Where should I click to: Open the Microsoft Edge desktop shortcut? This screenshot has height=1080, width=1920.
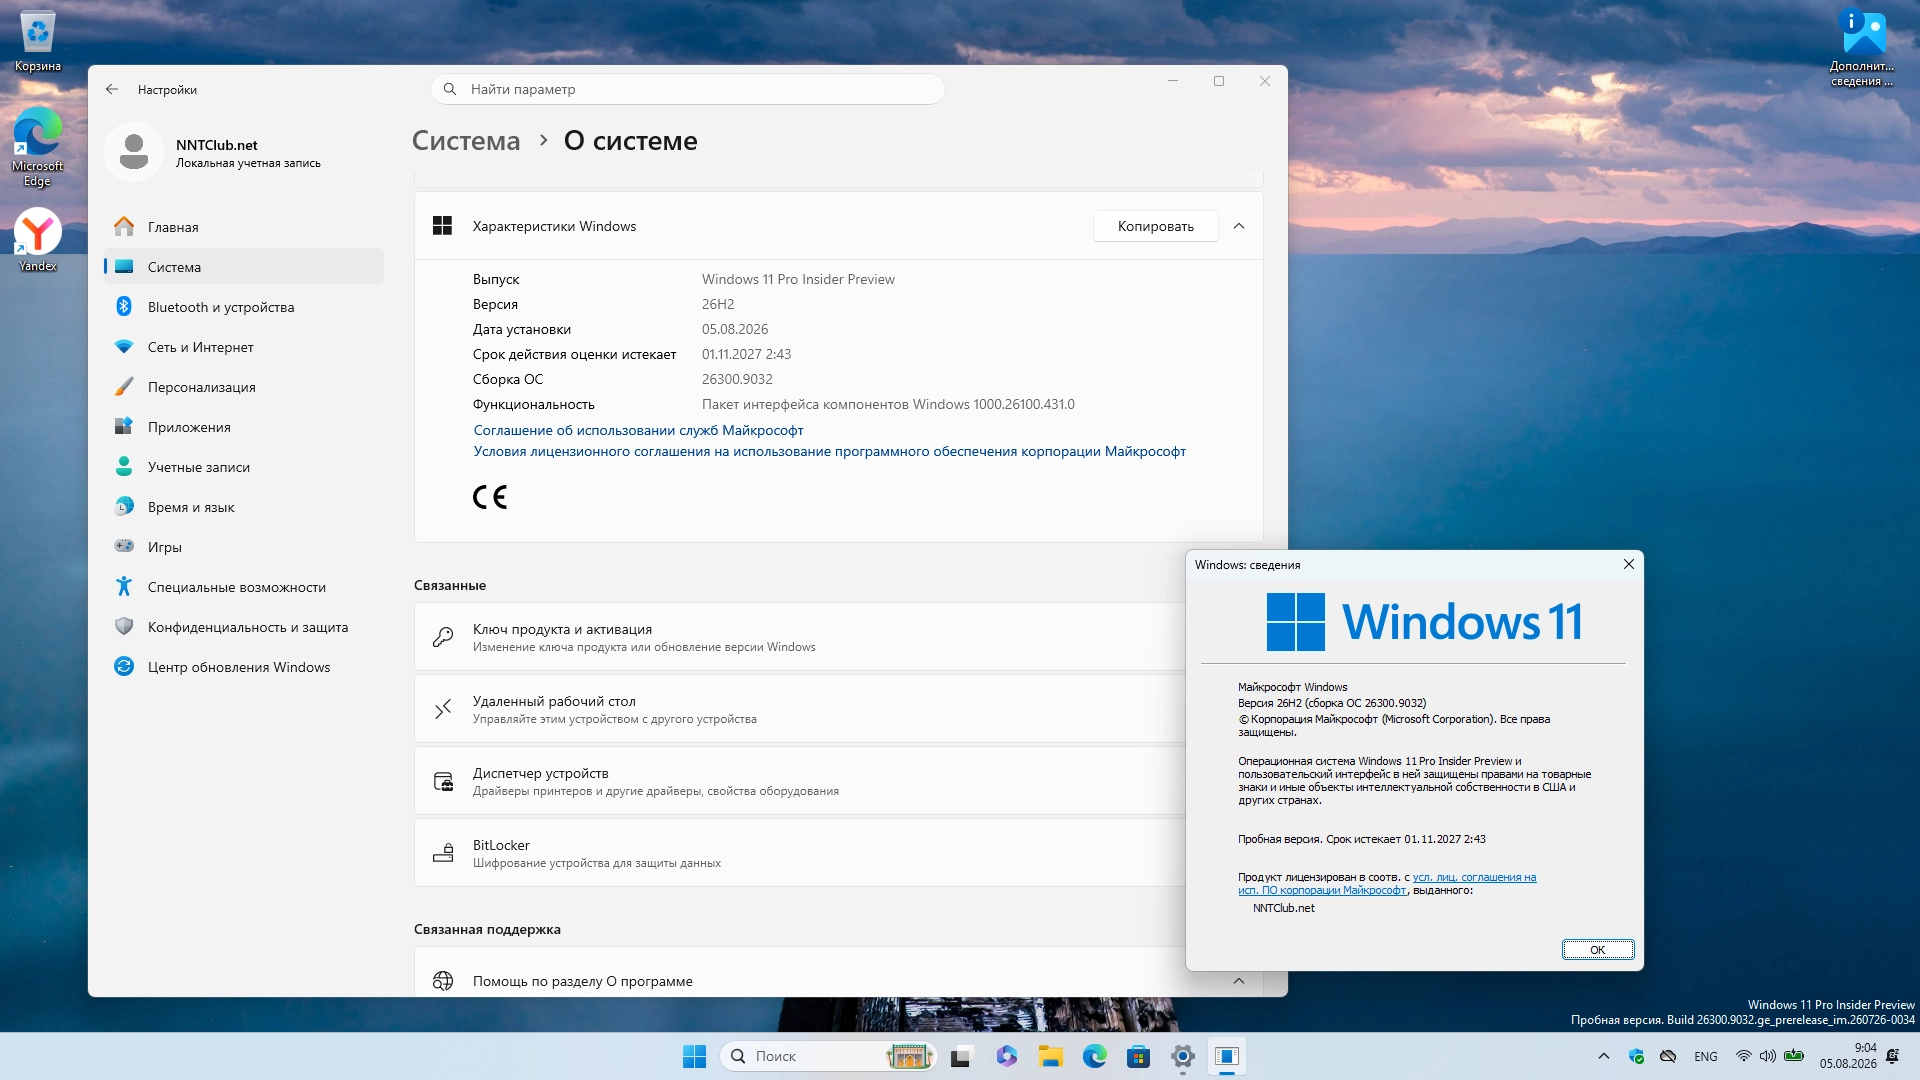point(38,146)
